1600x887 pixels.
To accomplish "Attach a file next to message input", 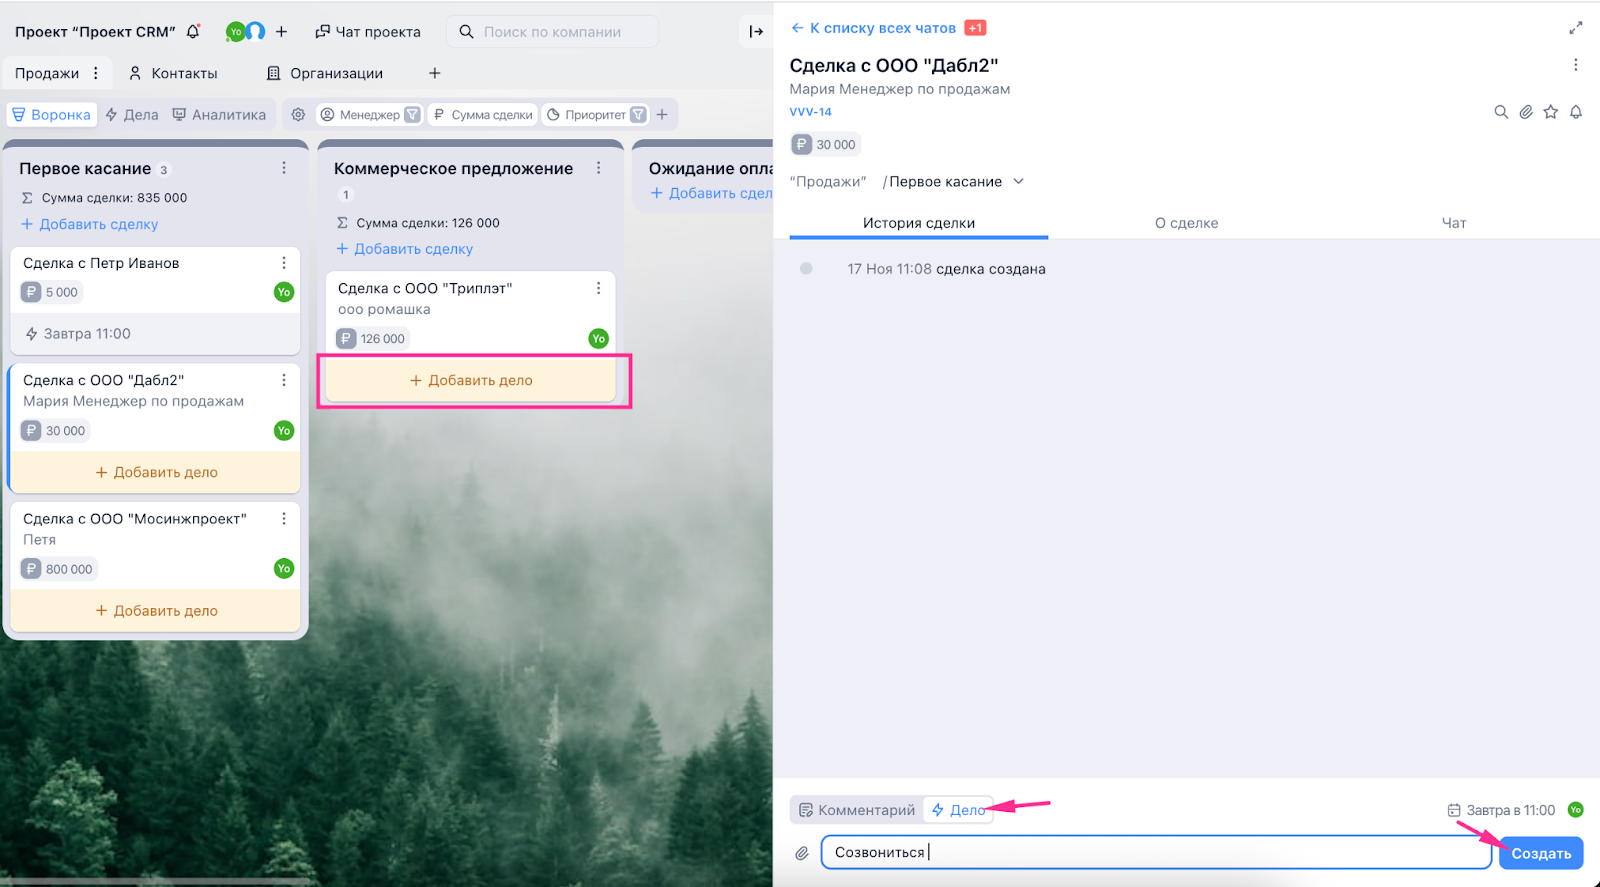I will 802,853.
